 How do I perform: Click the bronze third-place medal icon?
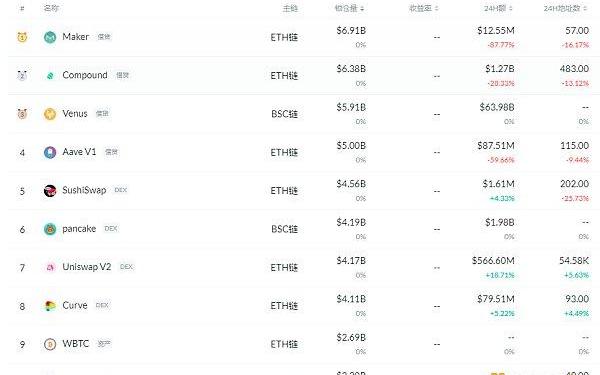pos(22,114)
